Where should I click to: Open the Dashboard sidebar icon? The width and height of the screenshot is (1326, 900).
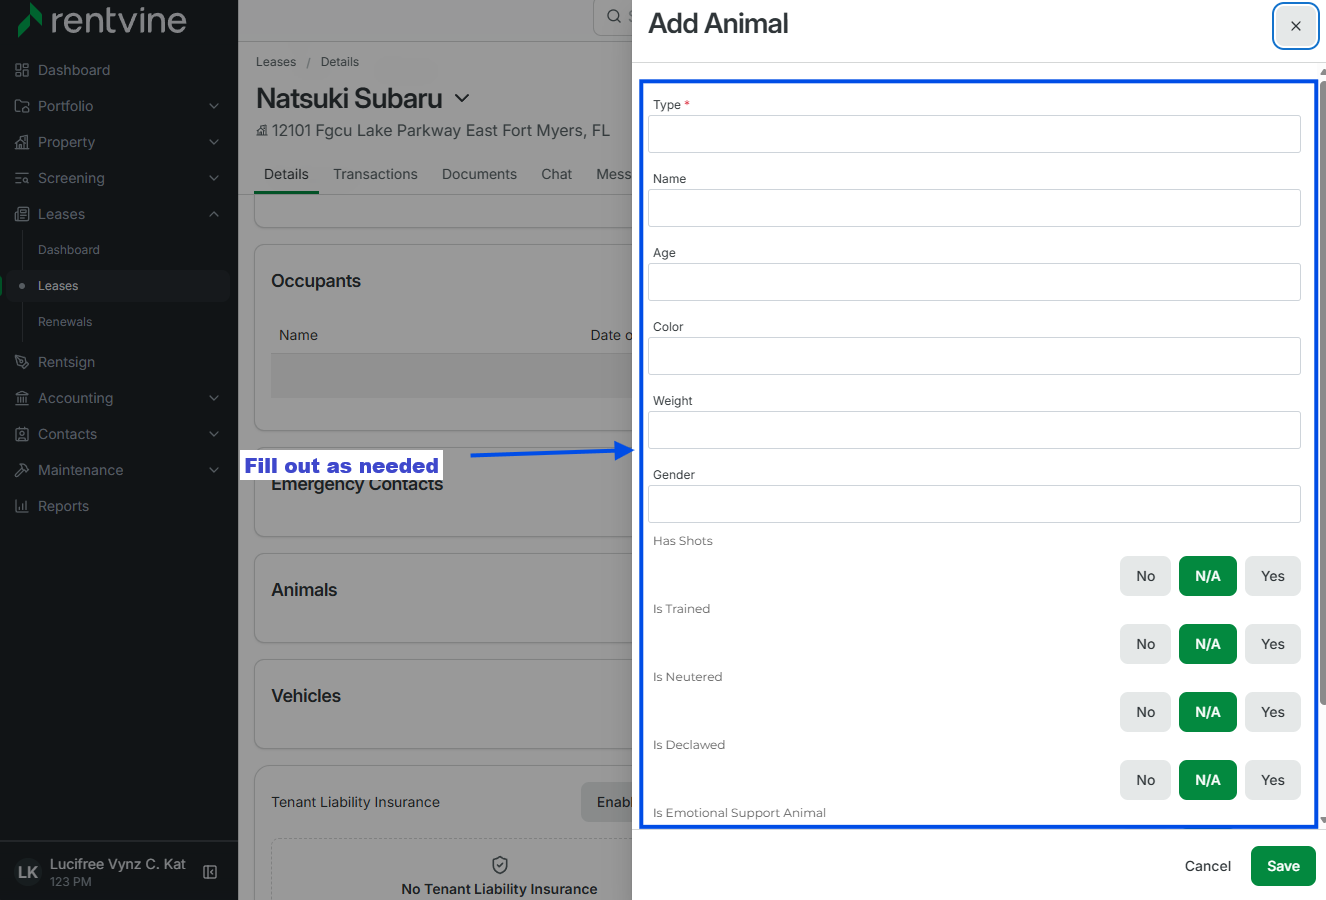[22, 70]
